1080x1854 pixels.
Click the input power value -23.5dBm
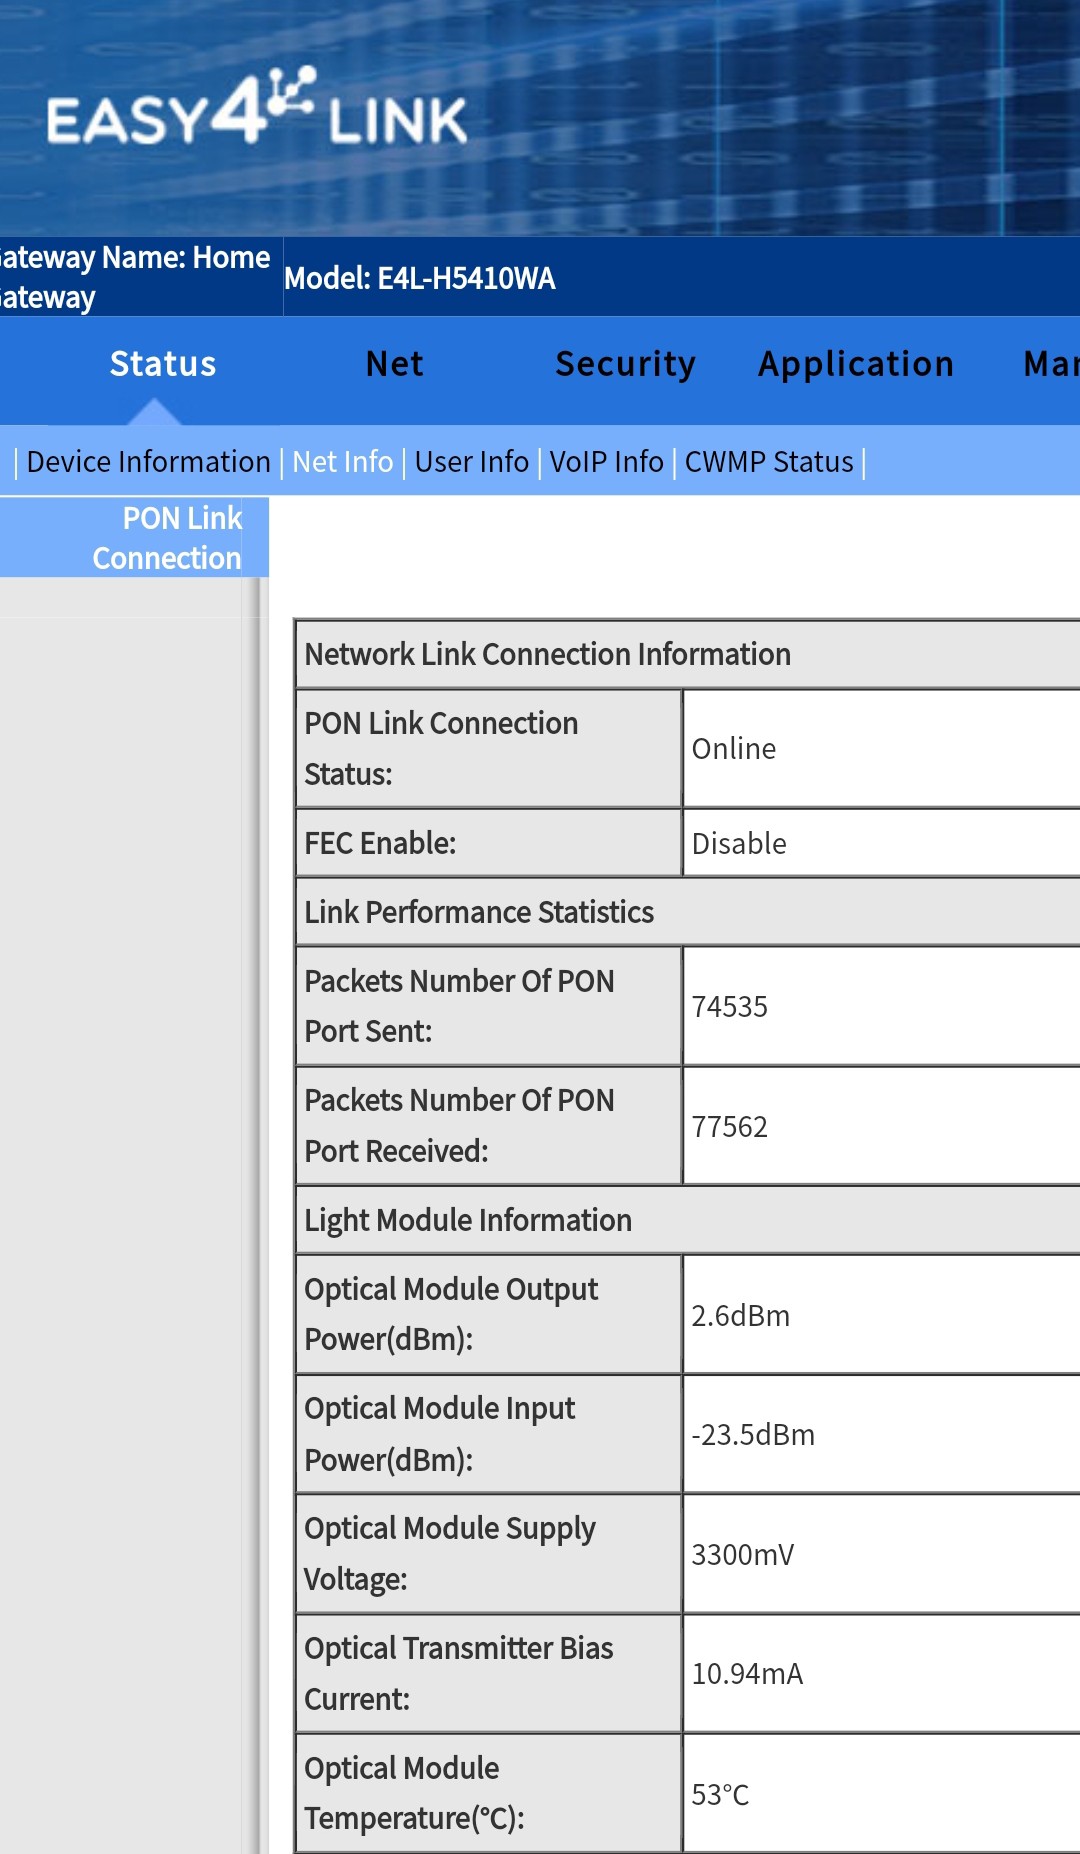752,1435
